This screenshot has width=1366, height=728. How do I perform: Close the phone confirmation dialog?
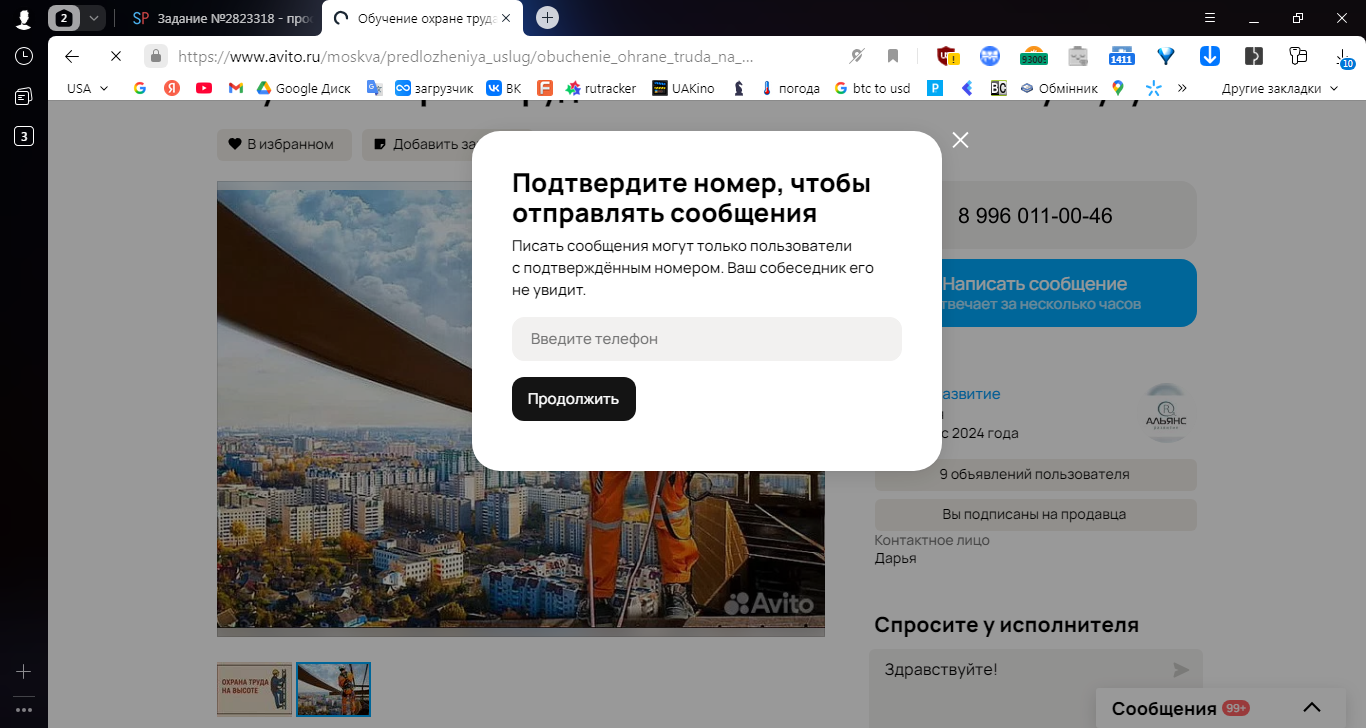(961, 140)
